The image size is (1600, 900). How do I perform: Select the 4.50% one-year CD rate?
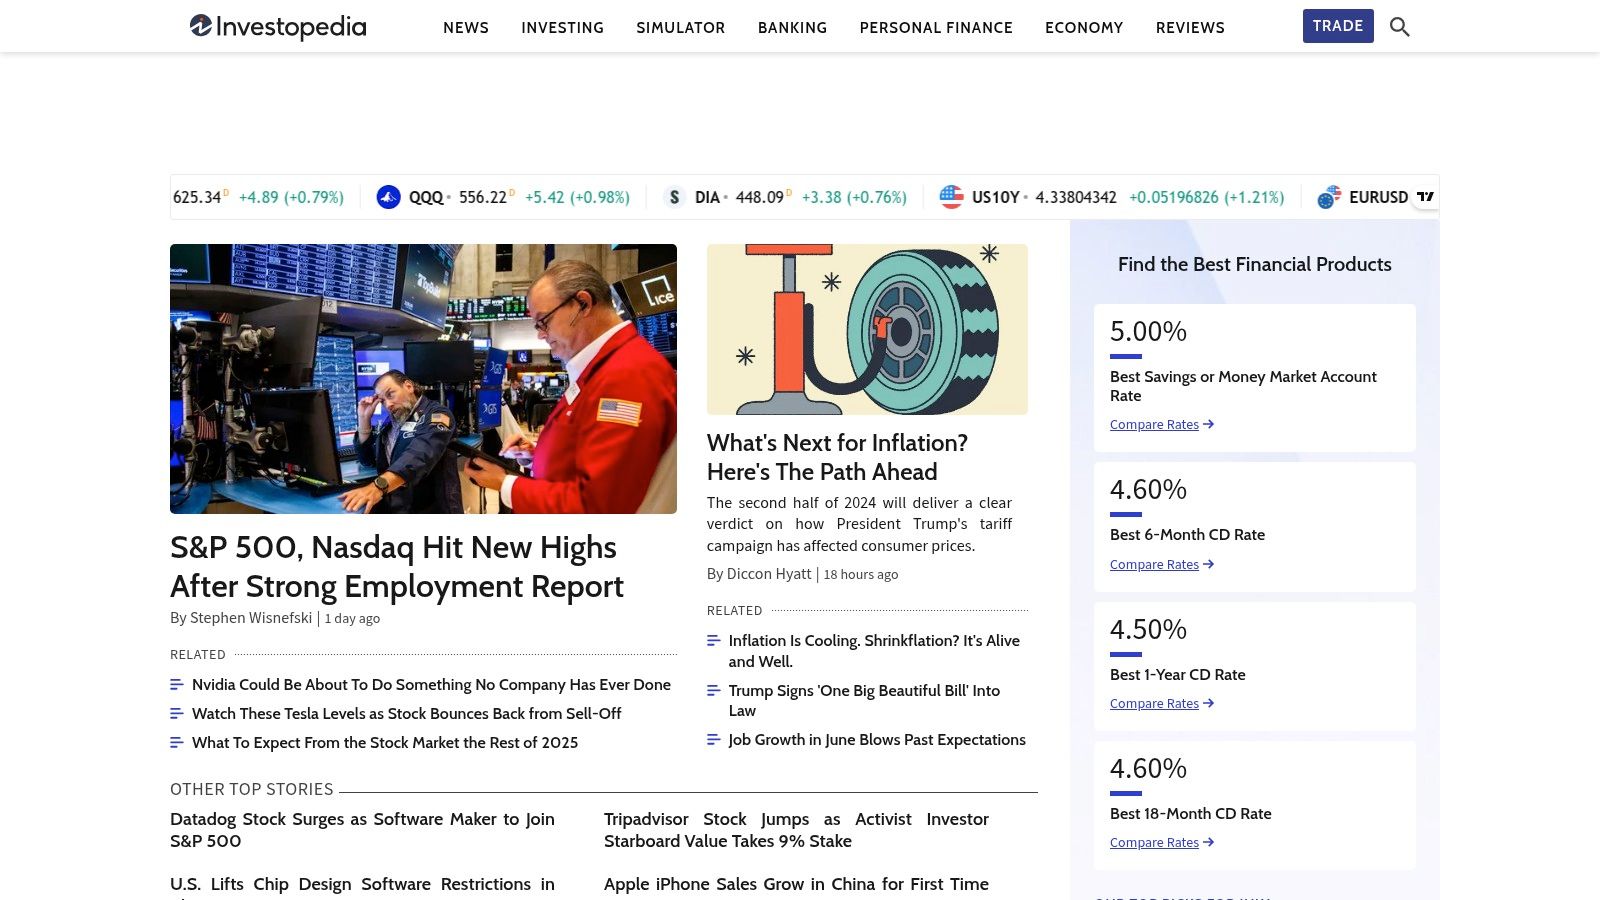coord(1148,629)
